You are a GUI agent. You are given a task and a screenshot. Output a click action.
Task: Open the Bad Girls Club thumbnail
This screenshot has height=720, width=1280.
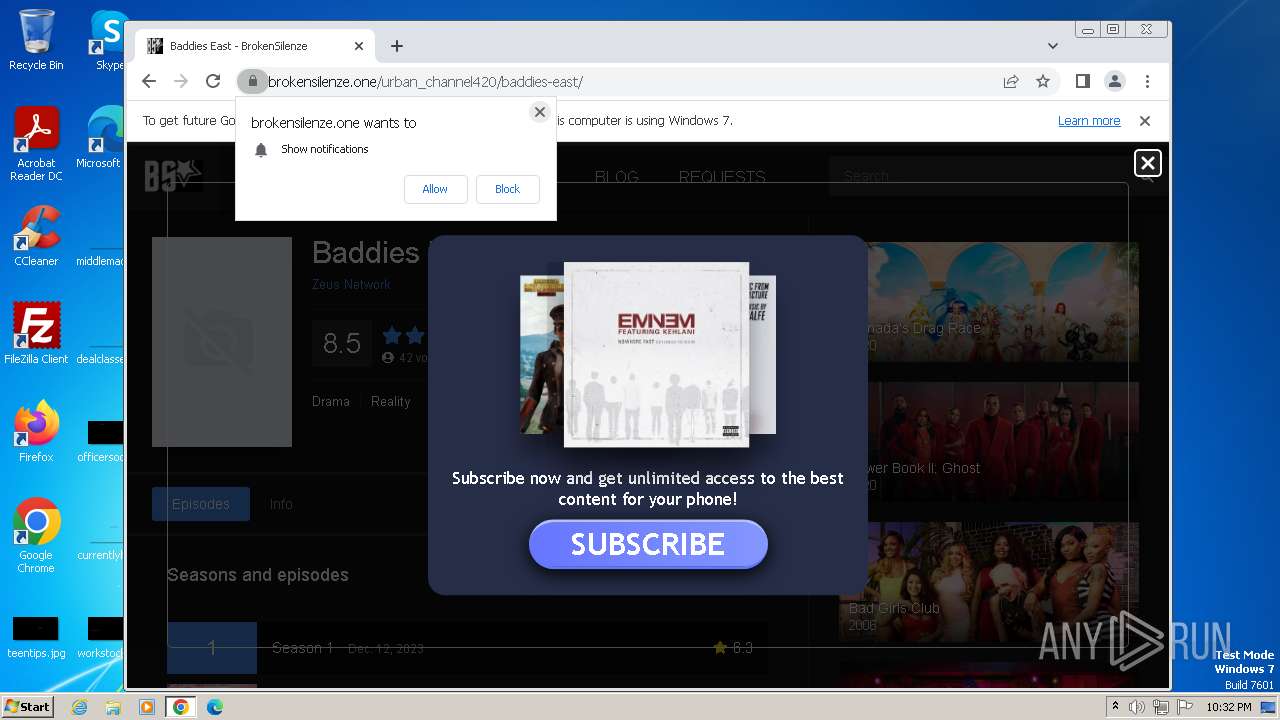coord(990,582)
